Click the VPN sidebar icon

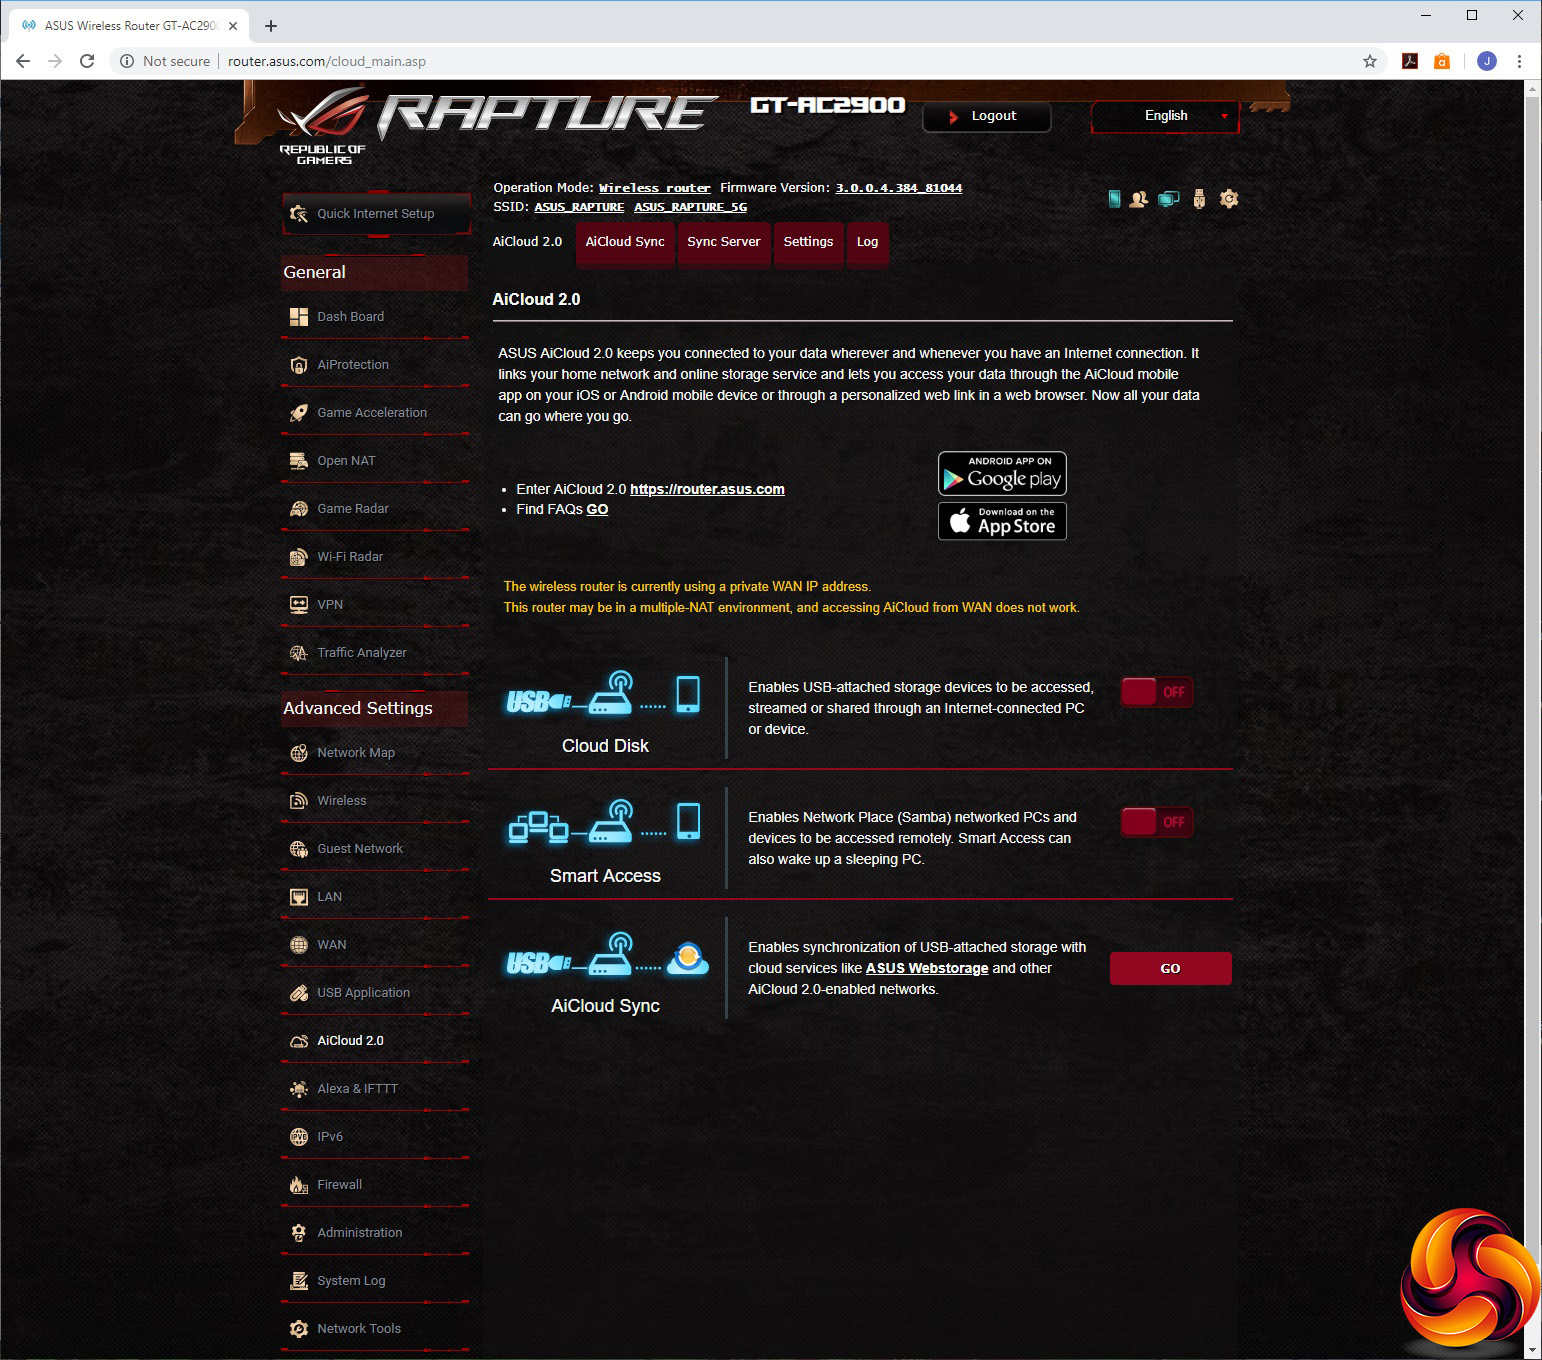298,605
